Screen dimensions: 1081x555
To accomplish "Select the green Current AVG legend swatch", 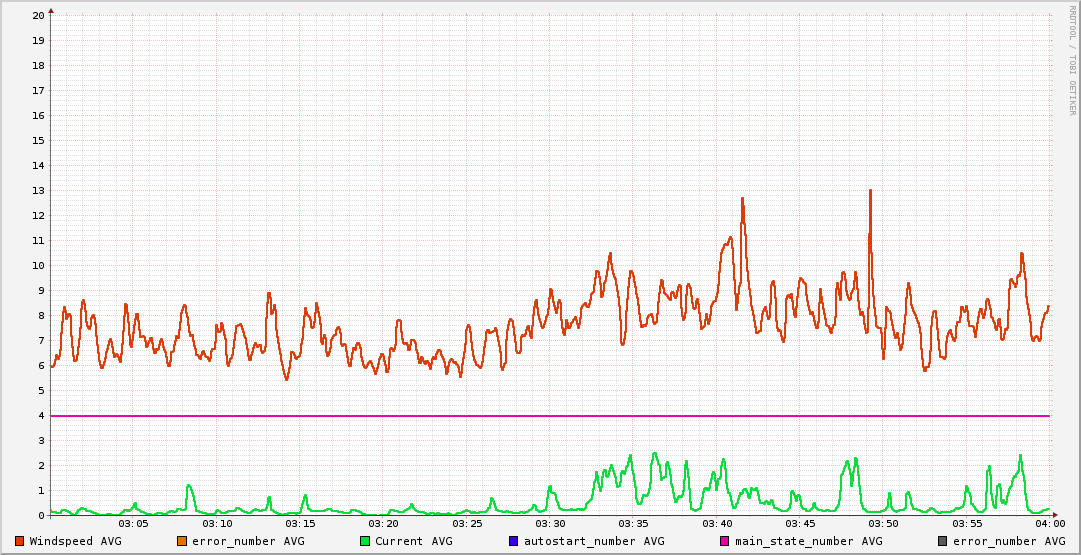I will tap(365, 541).
